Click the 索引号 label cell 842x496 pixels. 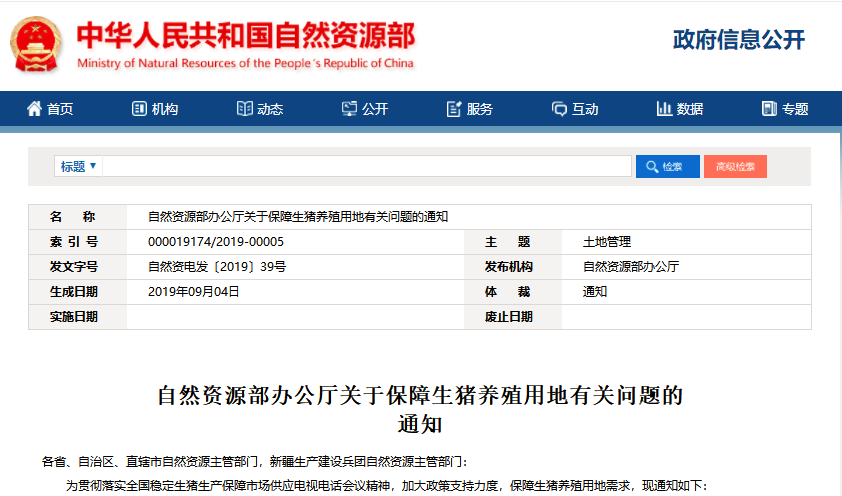(78, 242)
